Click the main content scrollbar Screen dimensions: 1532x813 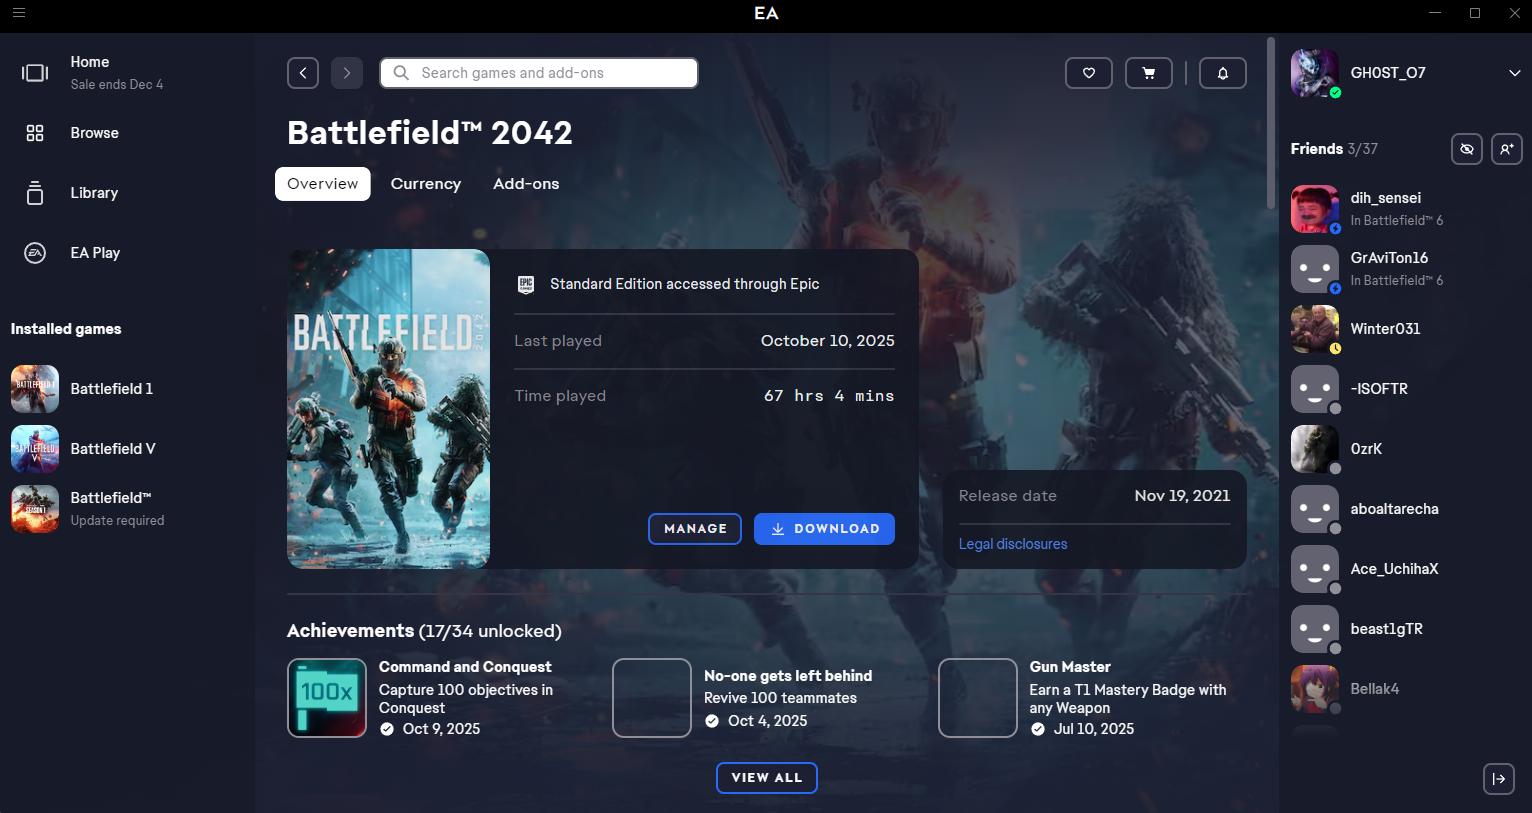pos(1271,123)
